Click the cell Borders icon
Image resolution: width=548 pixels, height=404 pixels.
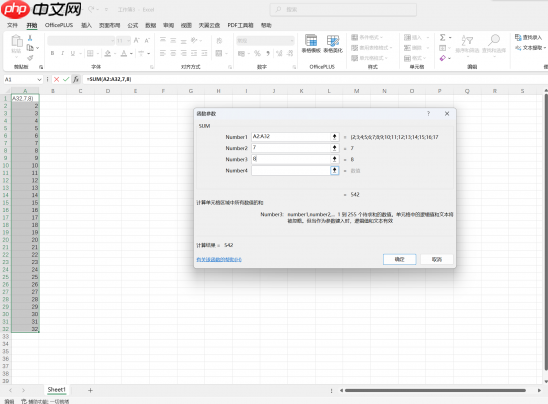click(90, 53)
